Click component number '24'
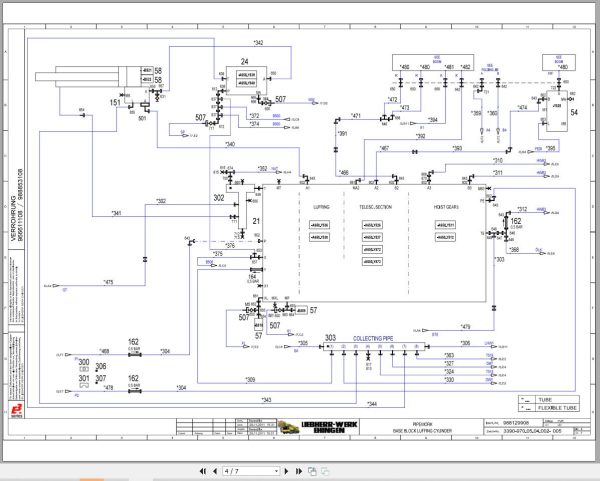600x481 pixels. click(245, 61)
